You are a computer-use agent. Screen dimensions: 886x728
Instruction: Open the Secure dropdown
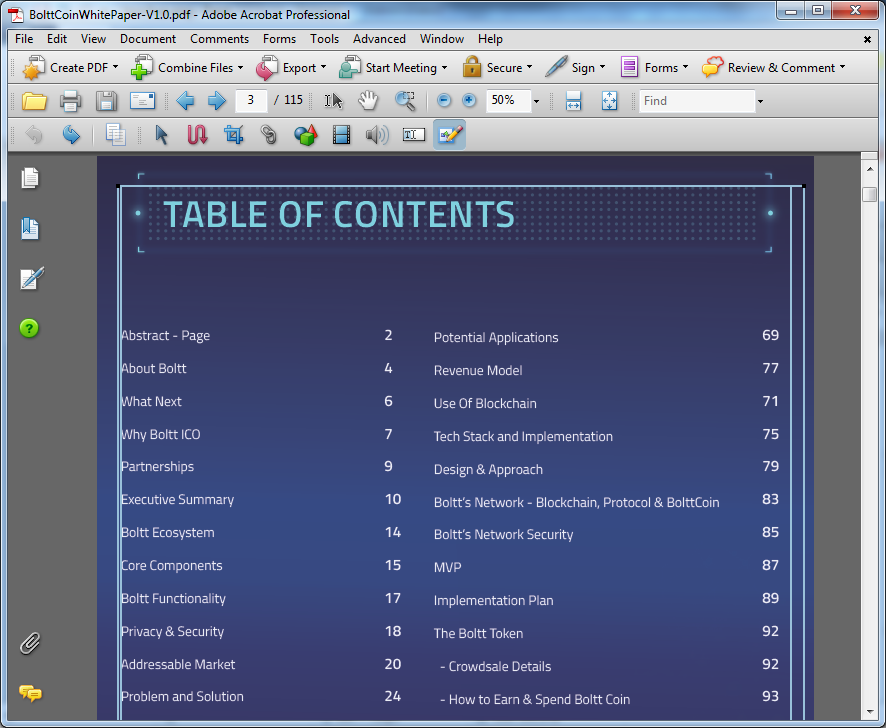coord(497,68)
